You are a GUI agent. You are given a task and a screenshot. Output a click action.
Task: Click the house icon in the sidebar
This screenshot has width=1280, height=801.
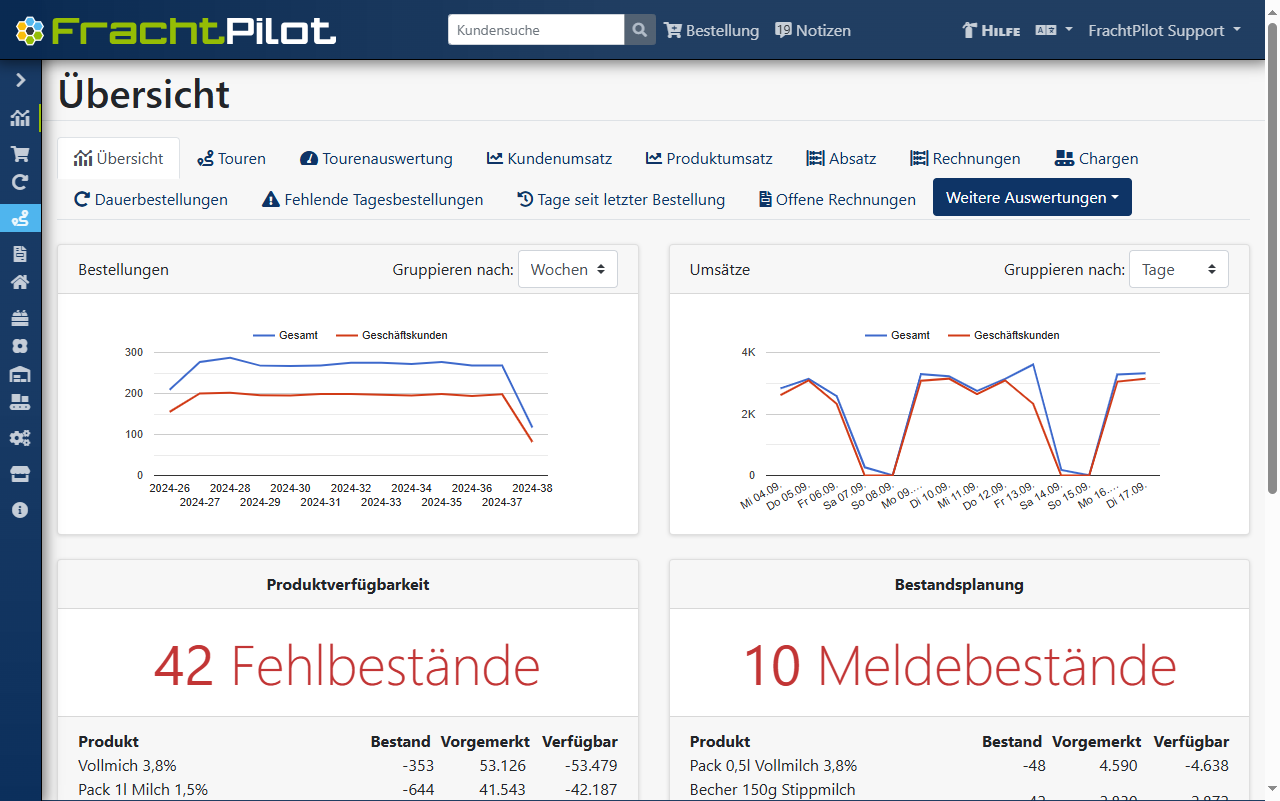pyautogui.click(x=20, y=282)
